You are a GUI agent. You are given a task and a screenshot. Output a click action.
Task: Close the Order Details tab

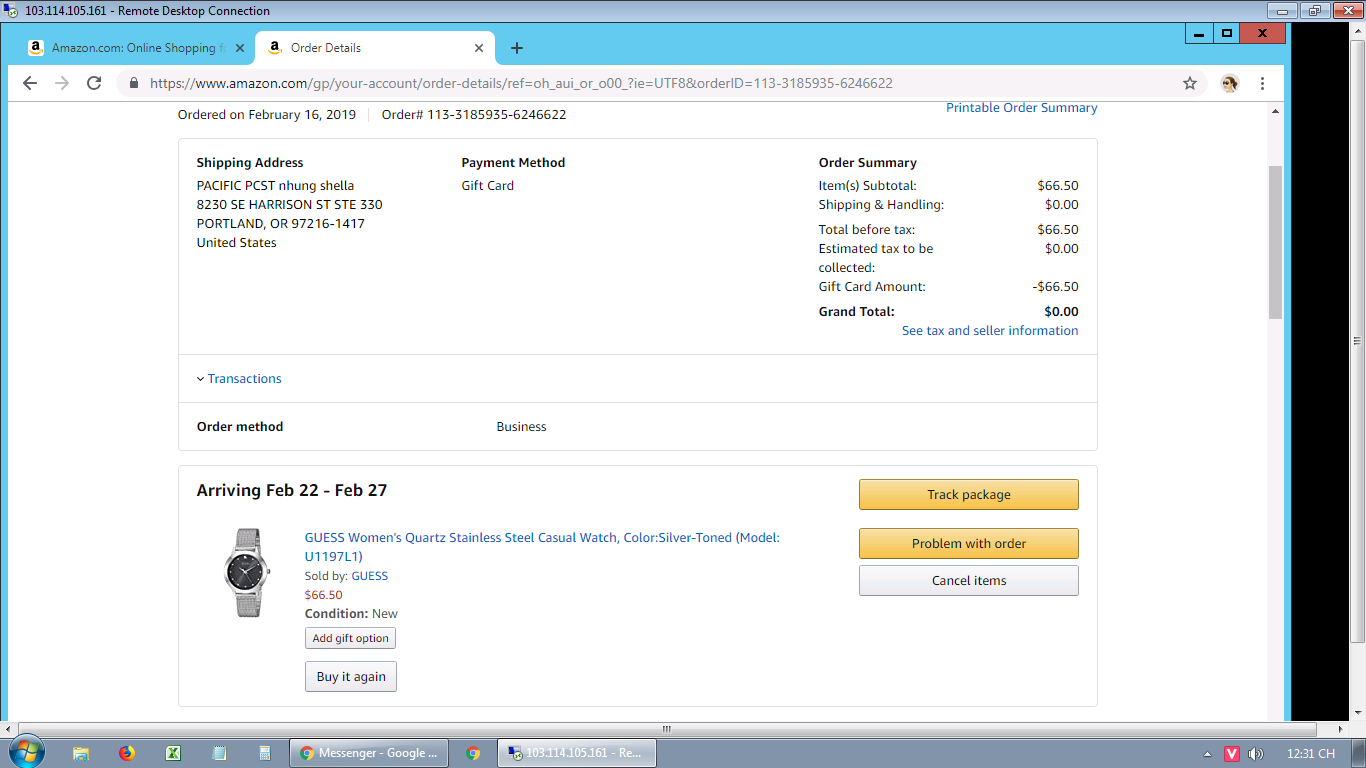tap(479, 48)
